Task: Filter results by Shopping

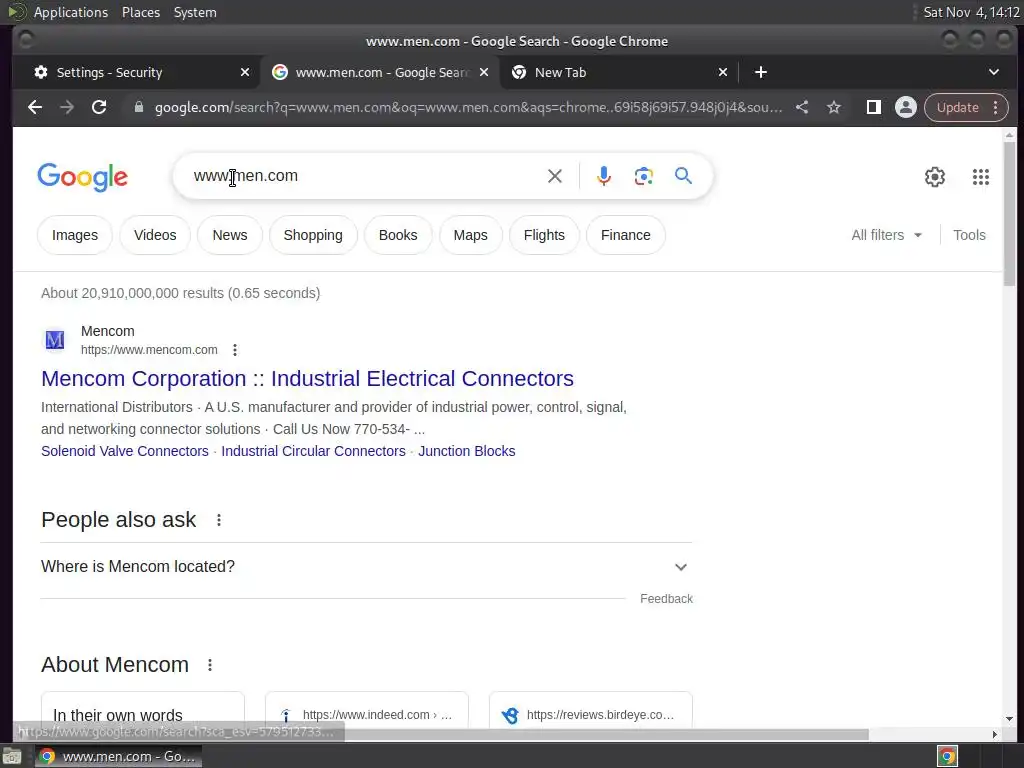Action: [x=313, y=235]
